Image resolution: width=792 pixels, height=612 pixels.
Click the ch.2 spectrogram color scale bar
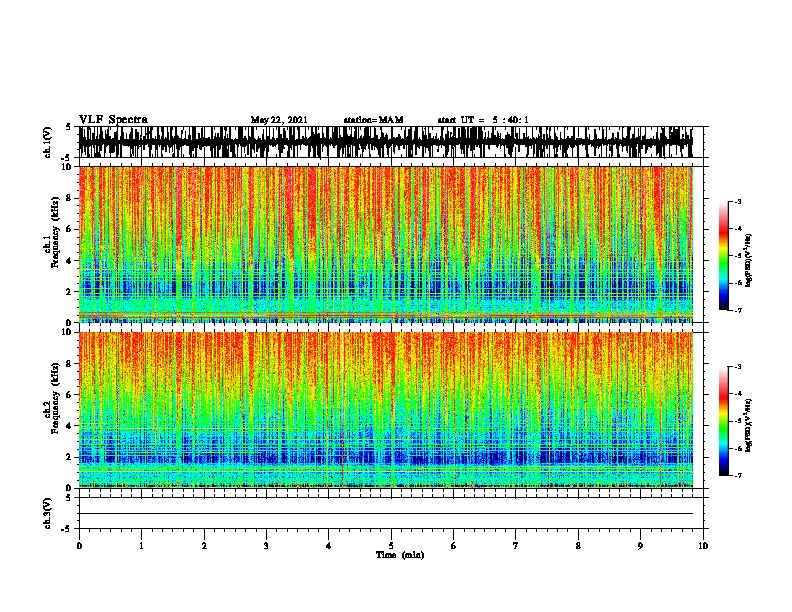point(724,421)
